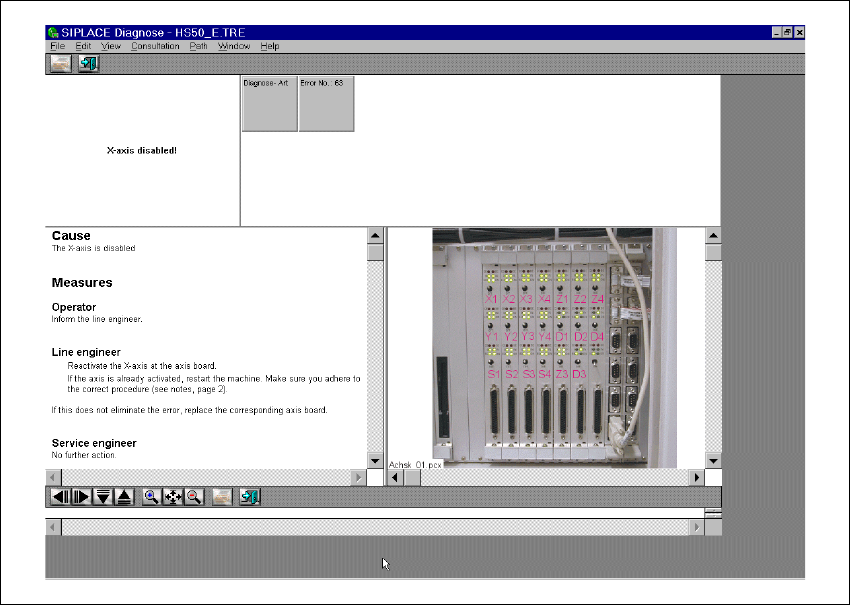Click the image pane vertical scrollbar thumb
Viewport: 850px width, 605px height.
pyautogui.click(x=713, y=252)
